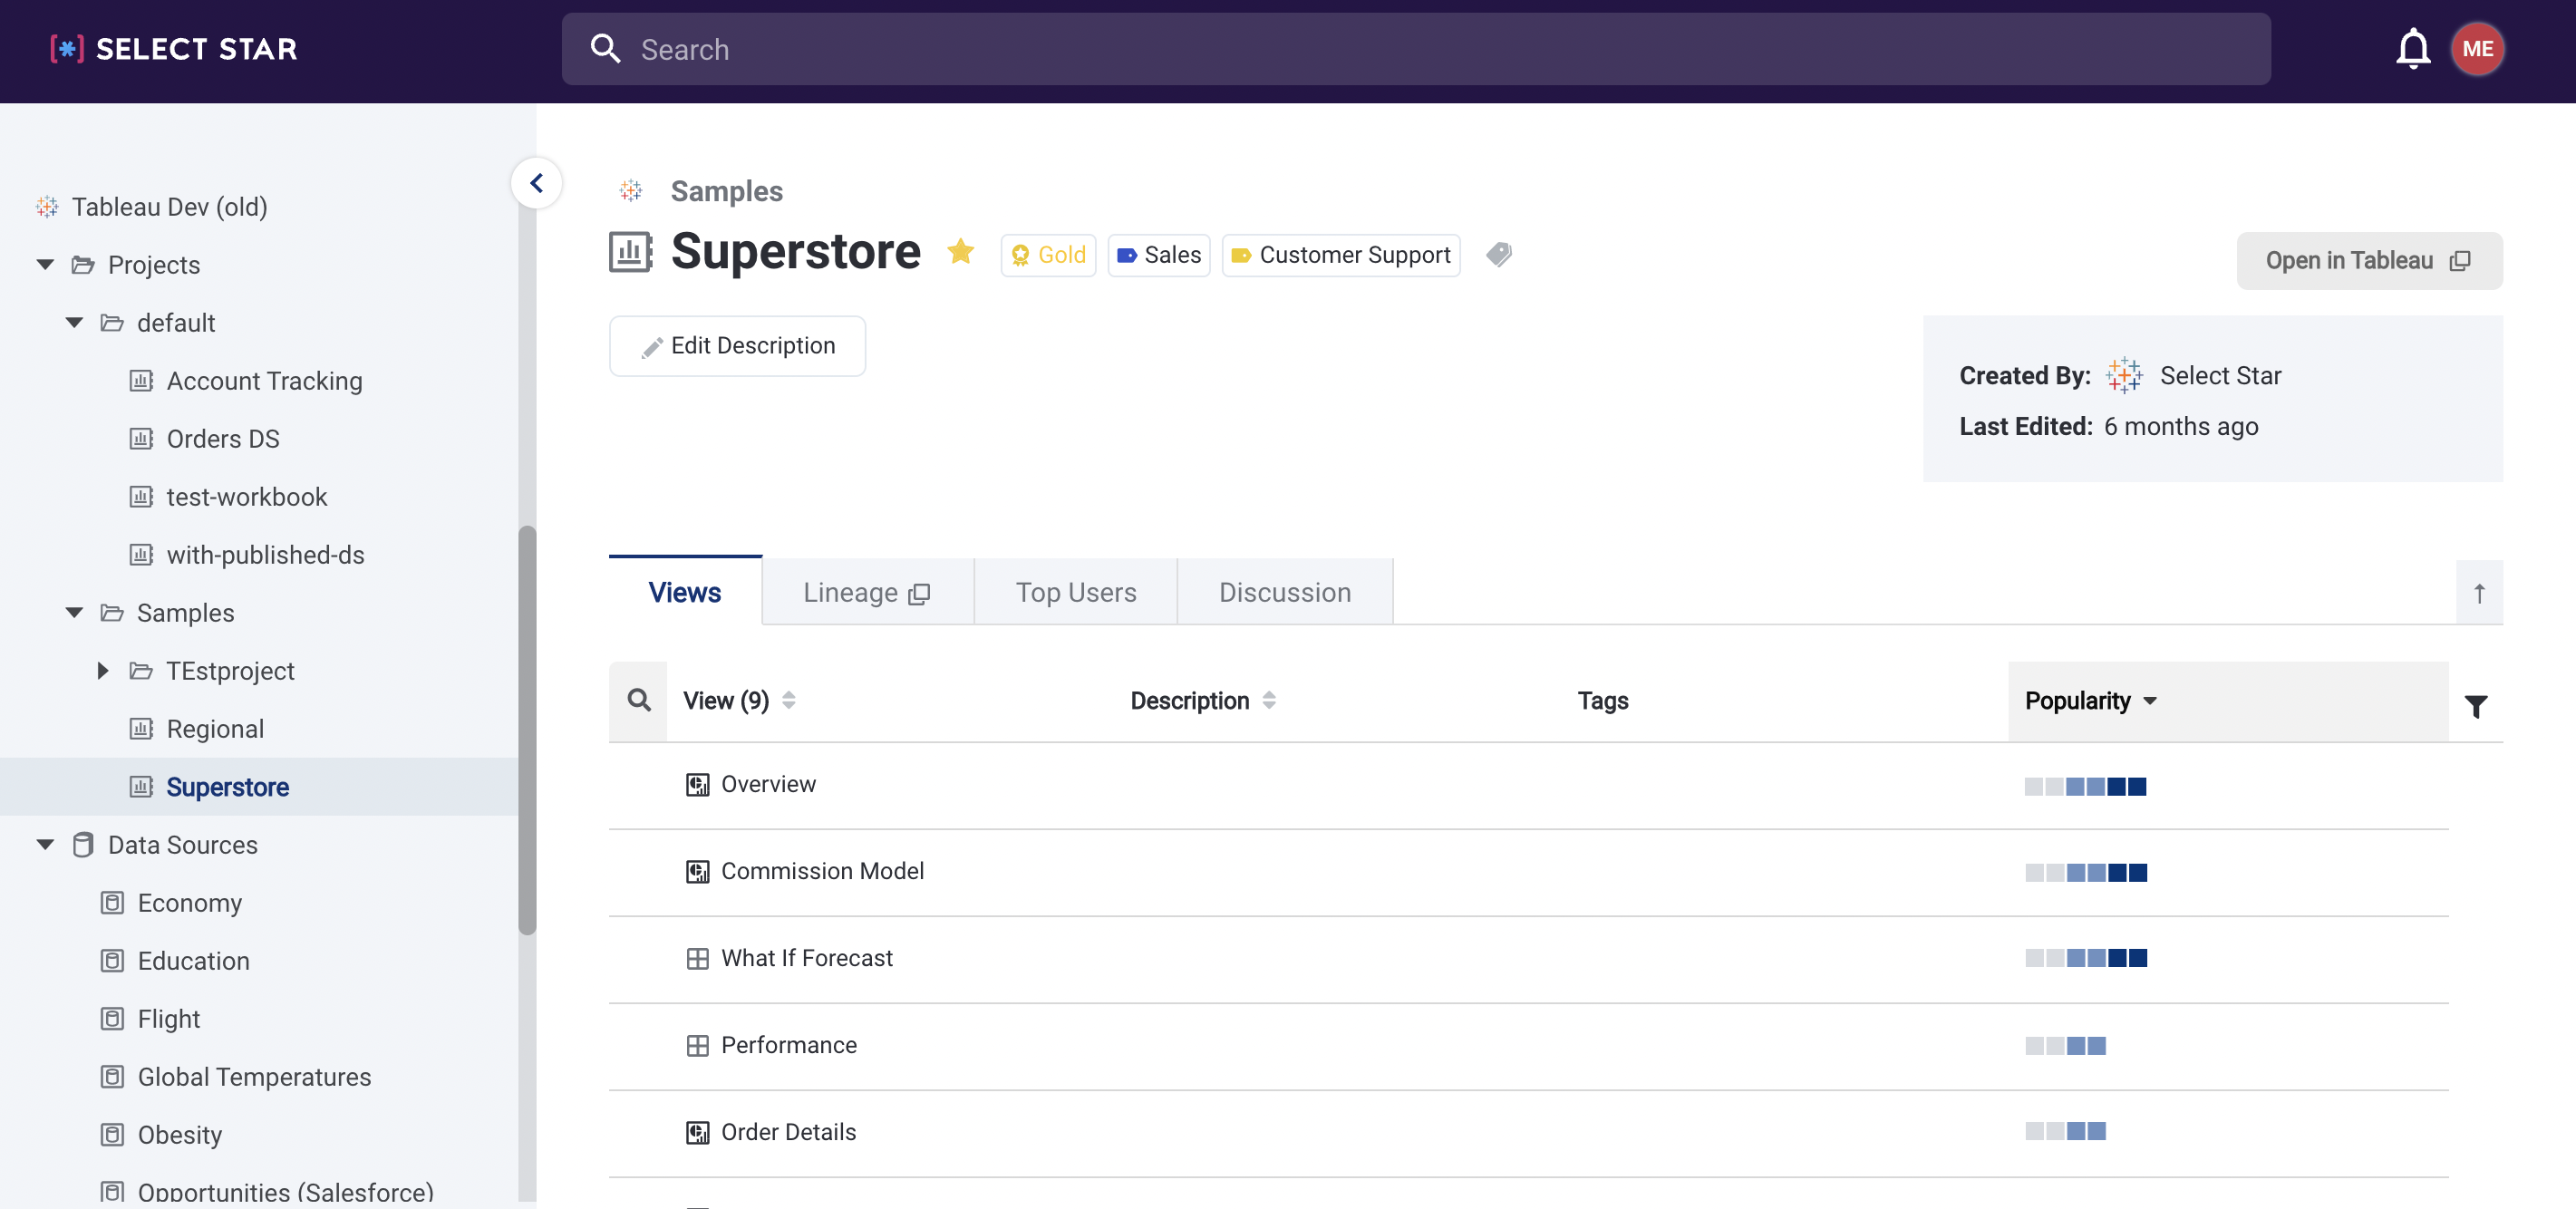Screen dimensions: 2576x1209
Task: Open the Obesity data source
Action: point(179,1134)
